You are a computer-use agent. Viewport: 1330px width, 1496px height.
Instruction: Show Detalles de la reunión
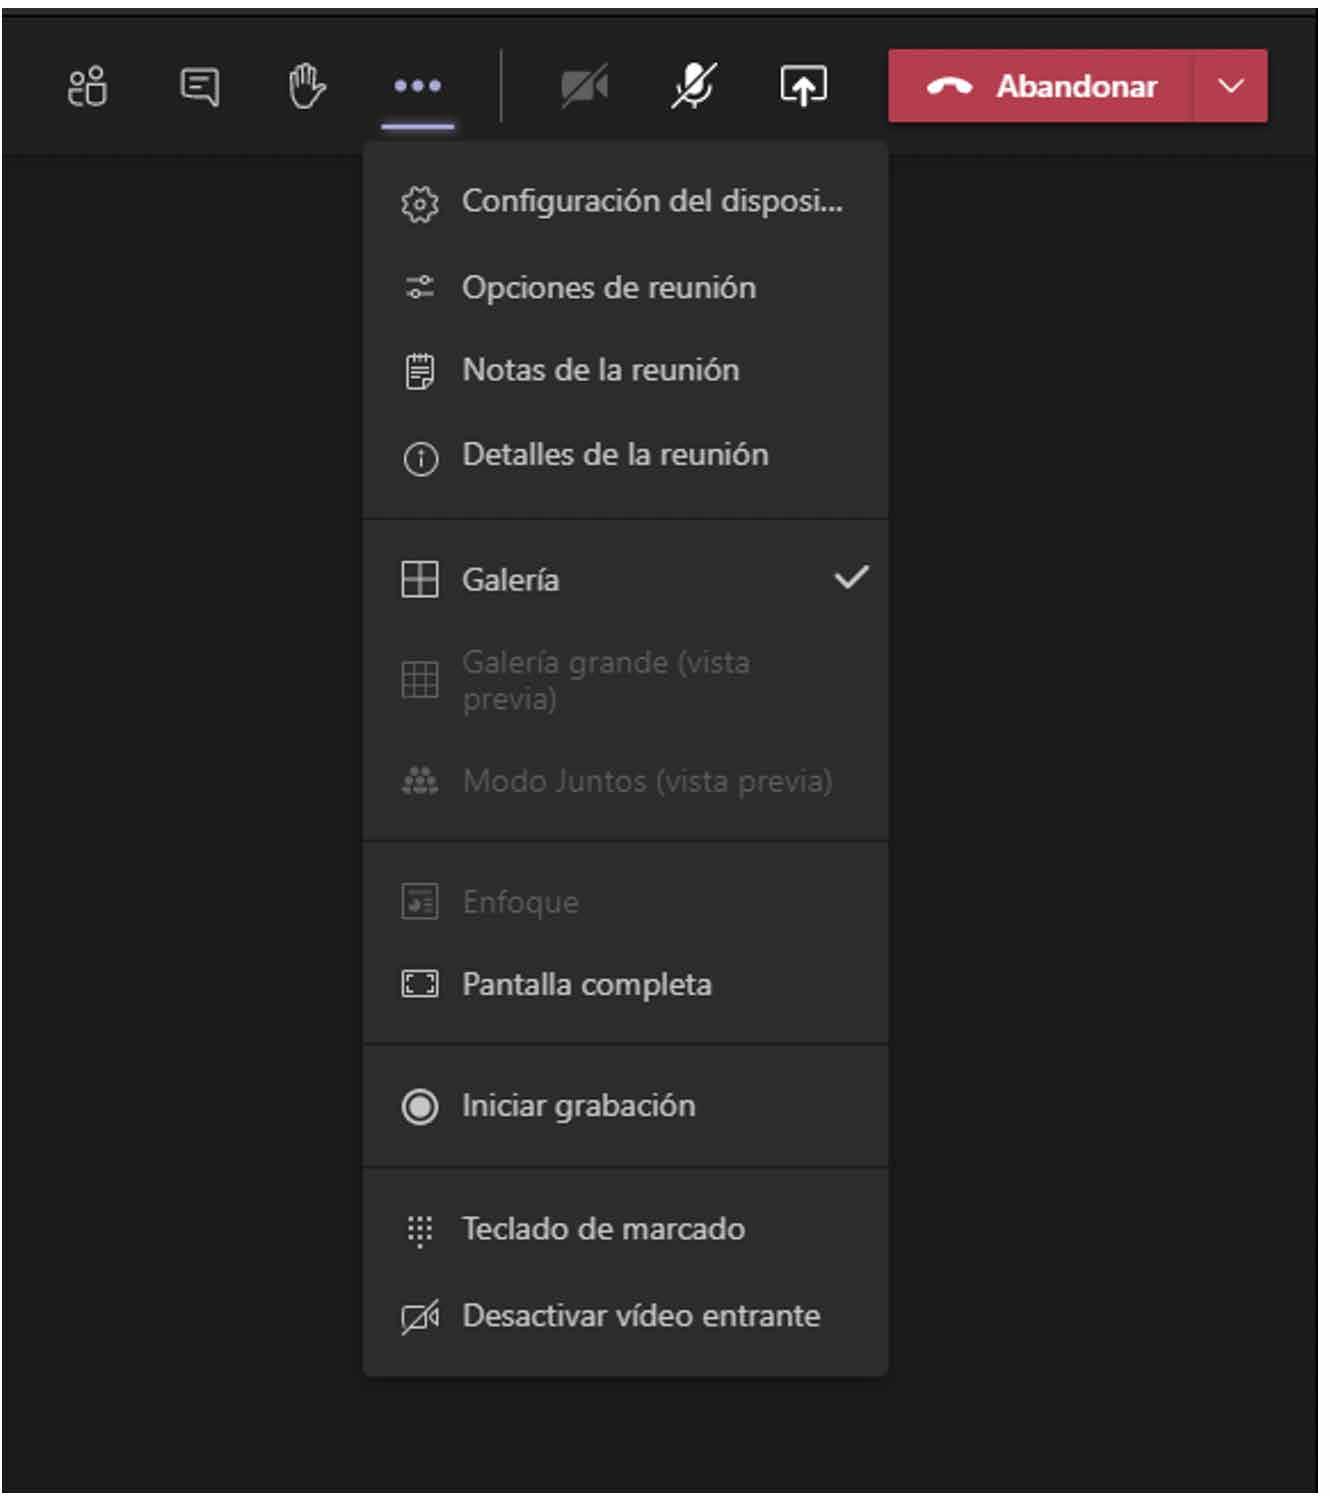[626, 455]
